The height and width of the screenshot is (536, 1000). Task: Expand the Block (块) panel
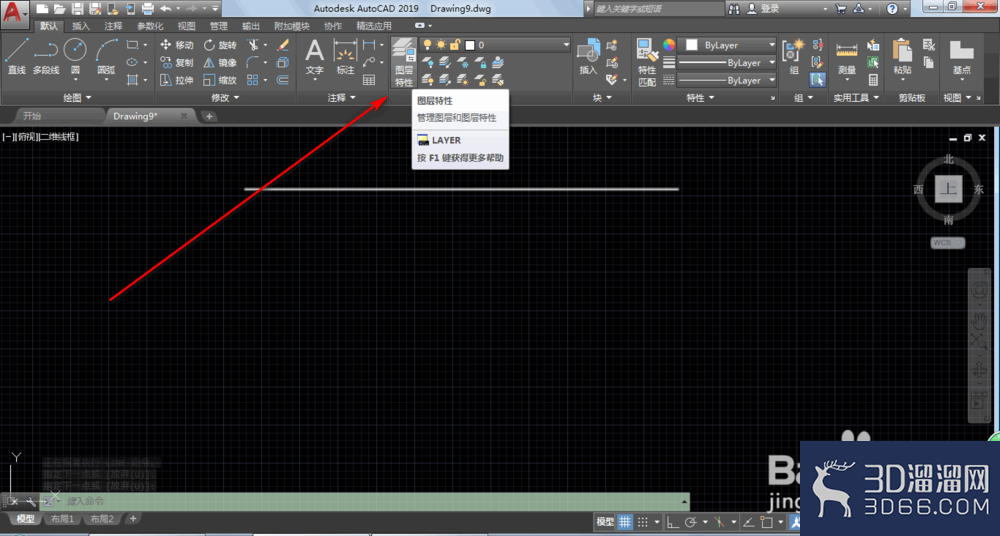coord(602,98)
